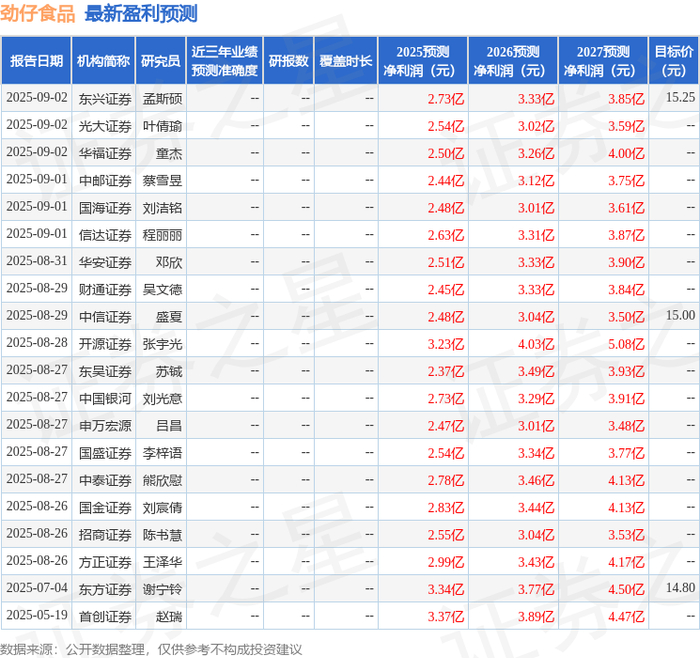Select 招商证券 institution cell
This screenshot has width=700, height=658.
105,534
